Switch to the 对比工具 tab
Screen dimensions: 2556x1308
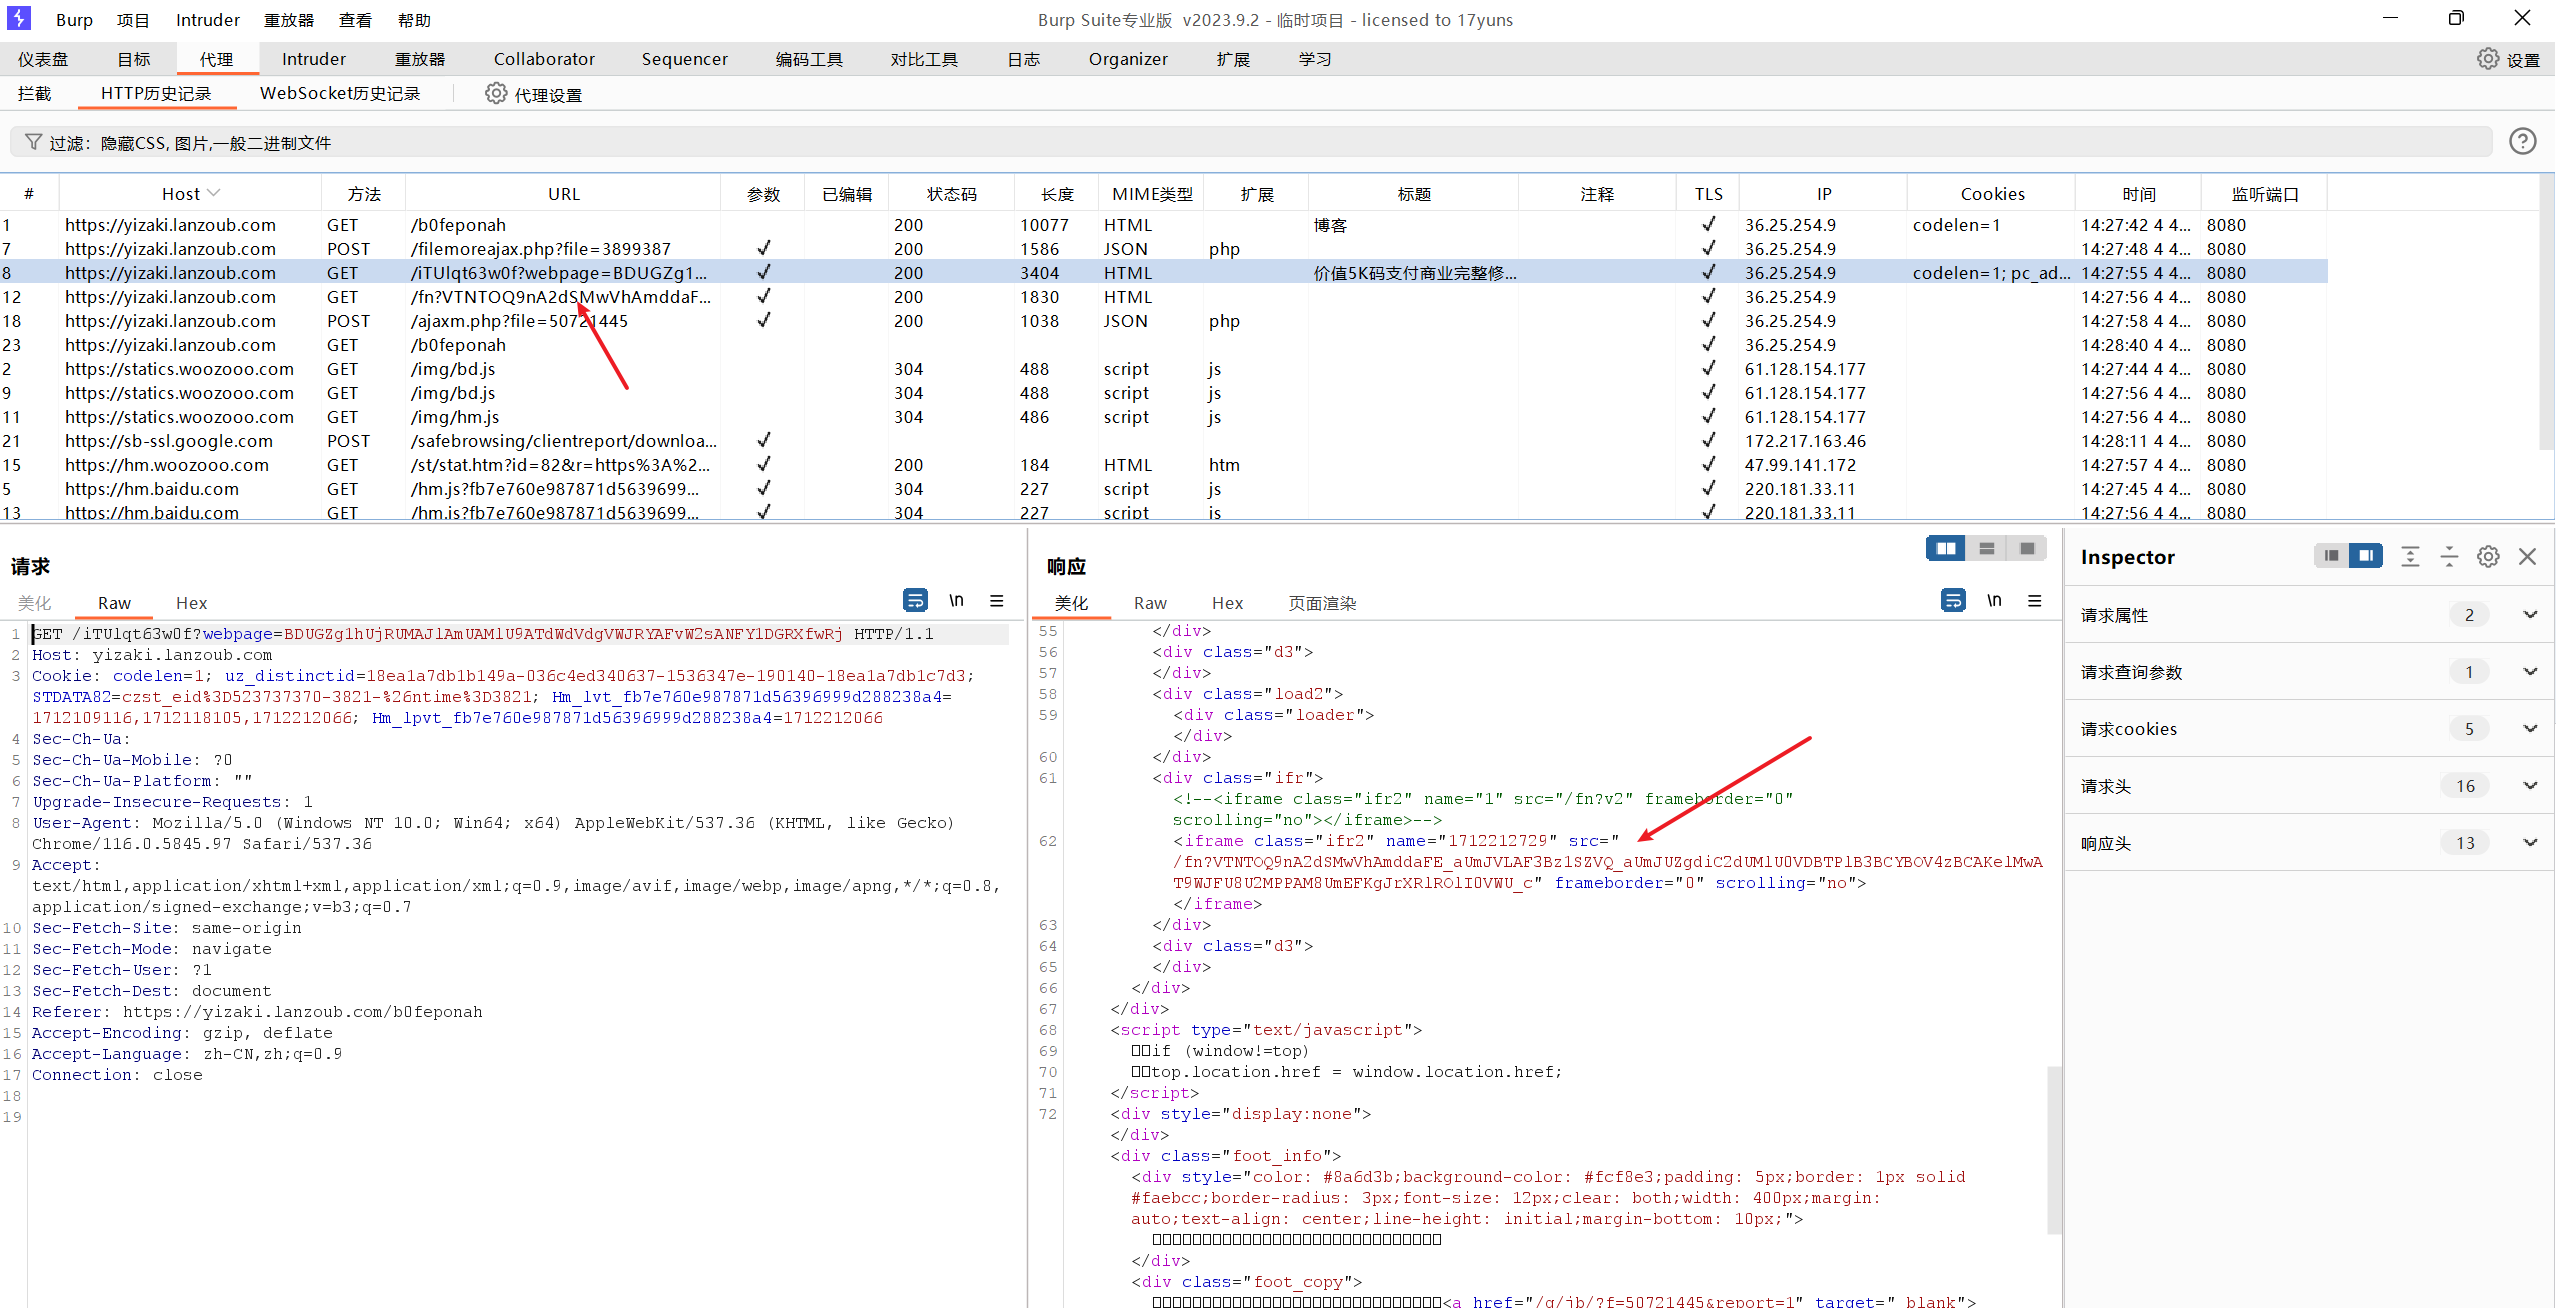coord(924,59)
